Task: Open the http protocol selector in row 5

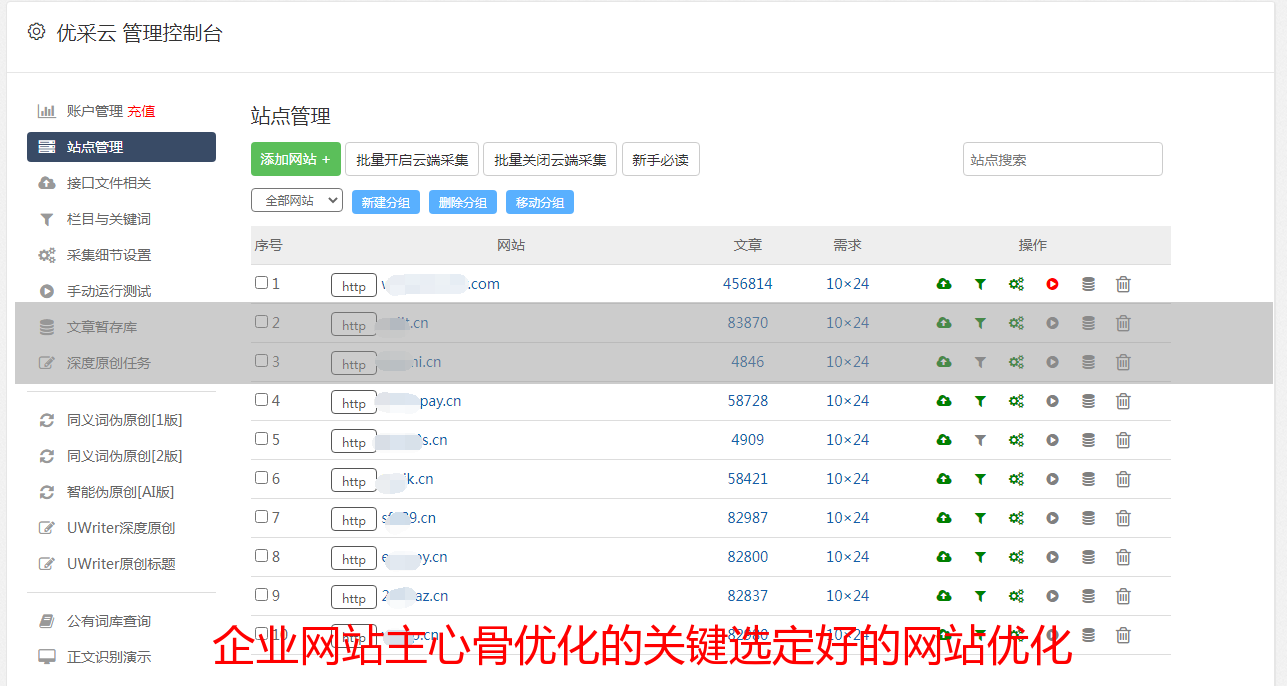Action: (354, 442)
